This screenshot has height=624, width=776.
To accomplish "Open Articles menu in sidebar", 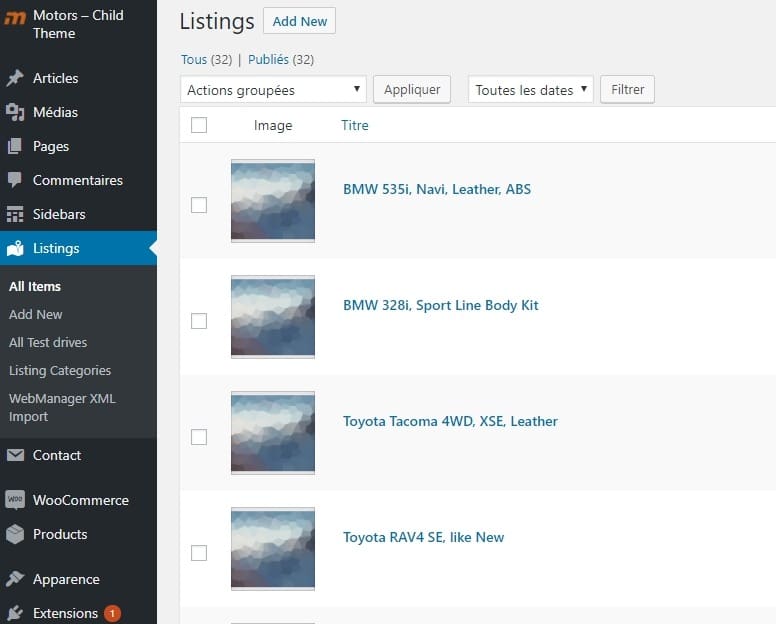I will coord(78,78).
